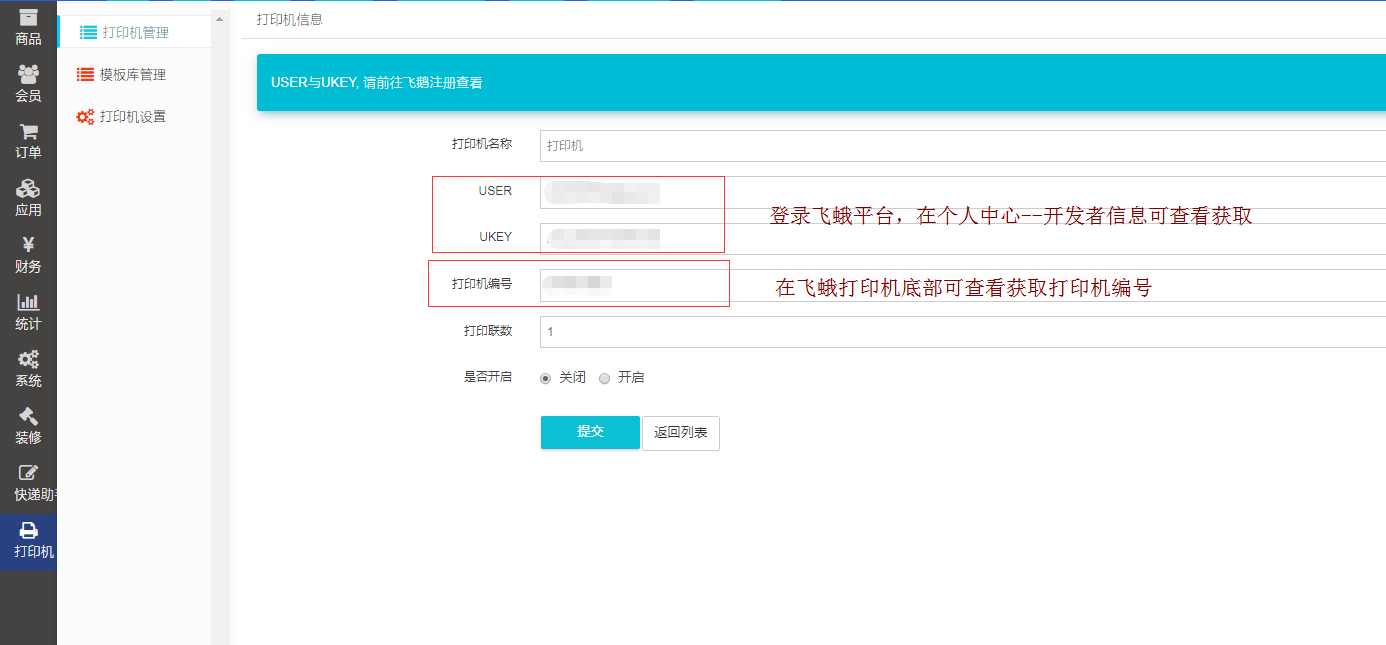Open the 系统 system gears icon
Image resolution: width=1386 pixels, height=645 pixels.
28,359
